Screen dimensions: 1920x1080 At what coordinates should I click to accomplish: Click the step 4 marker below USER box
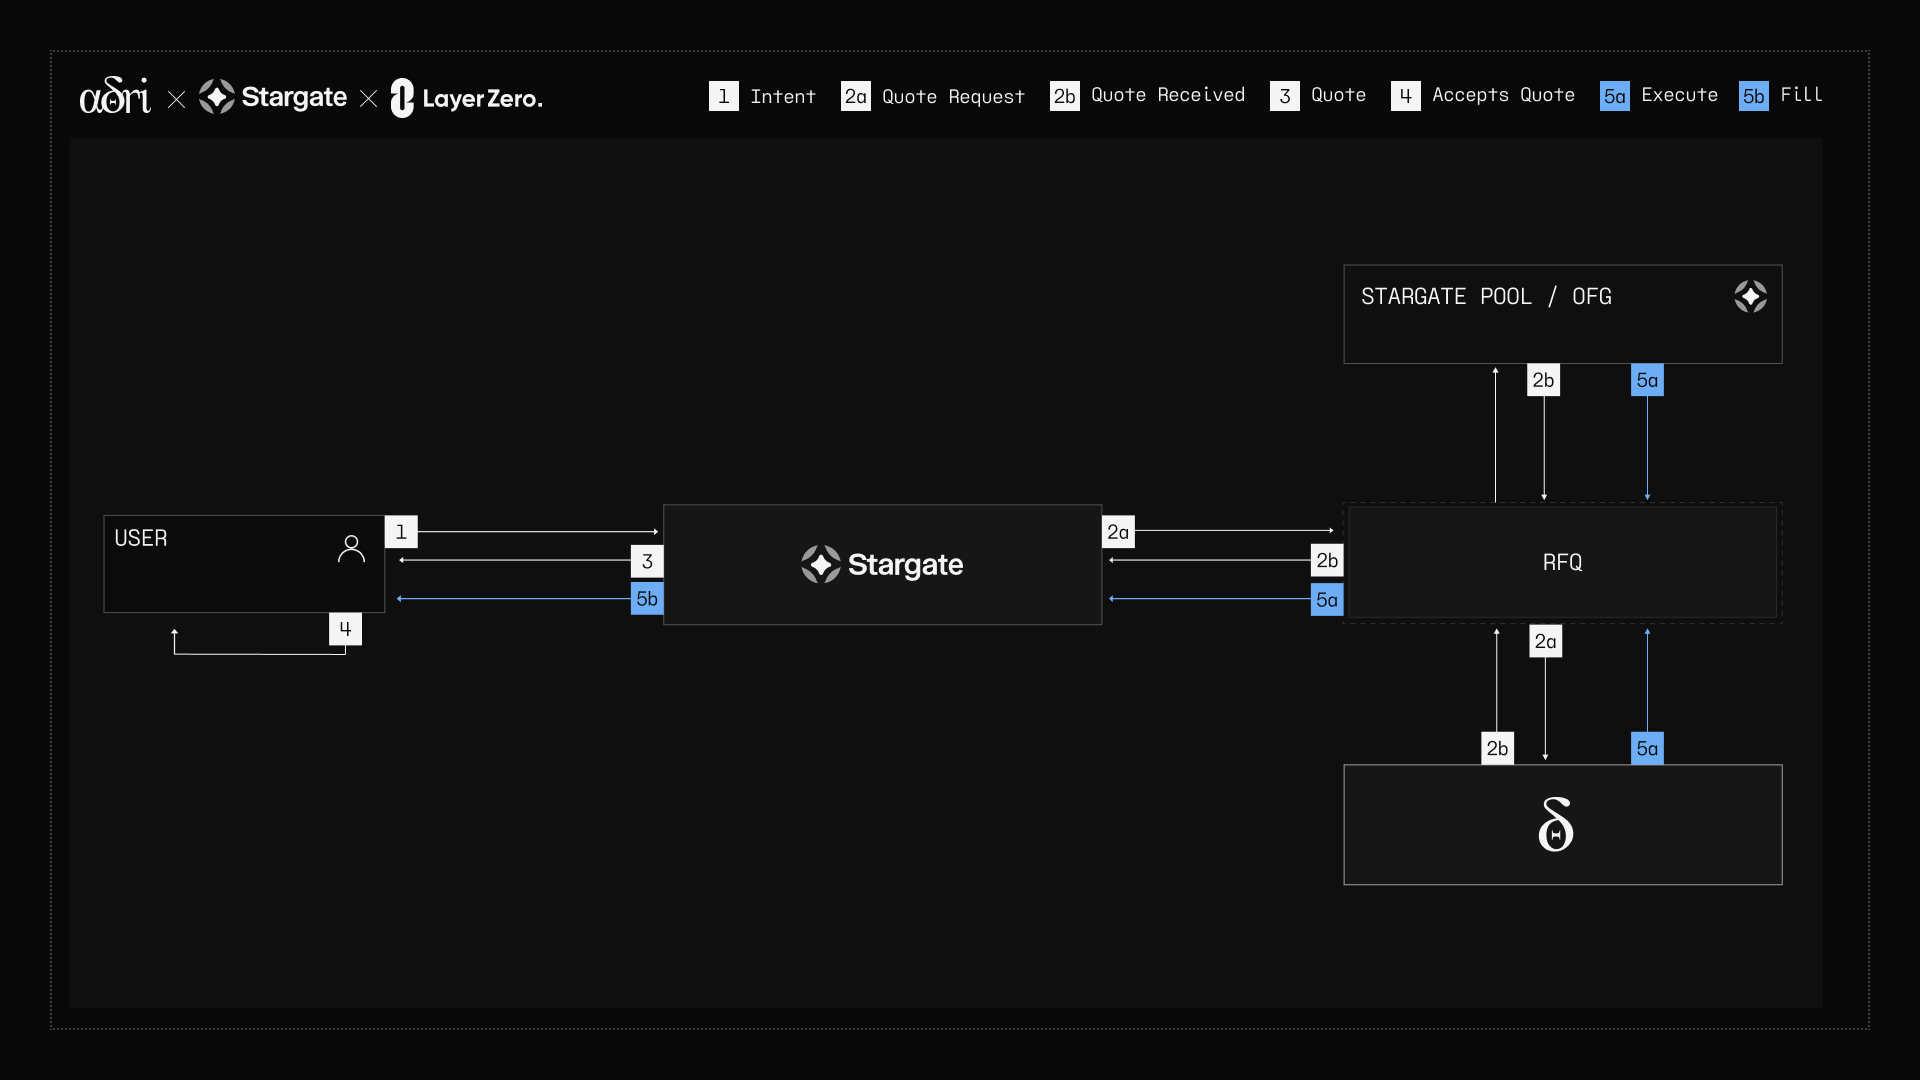[345, 629]
